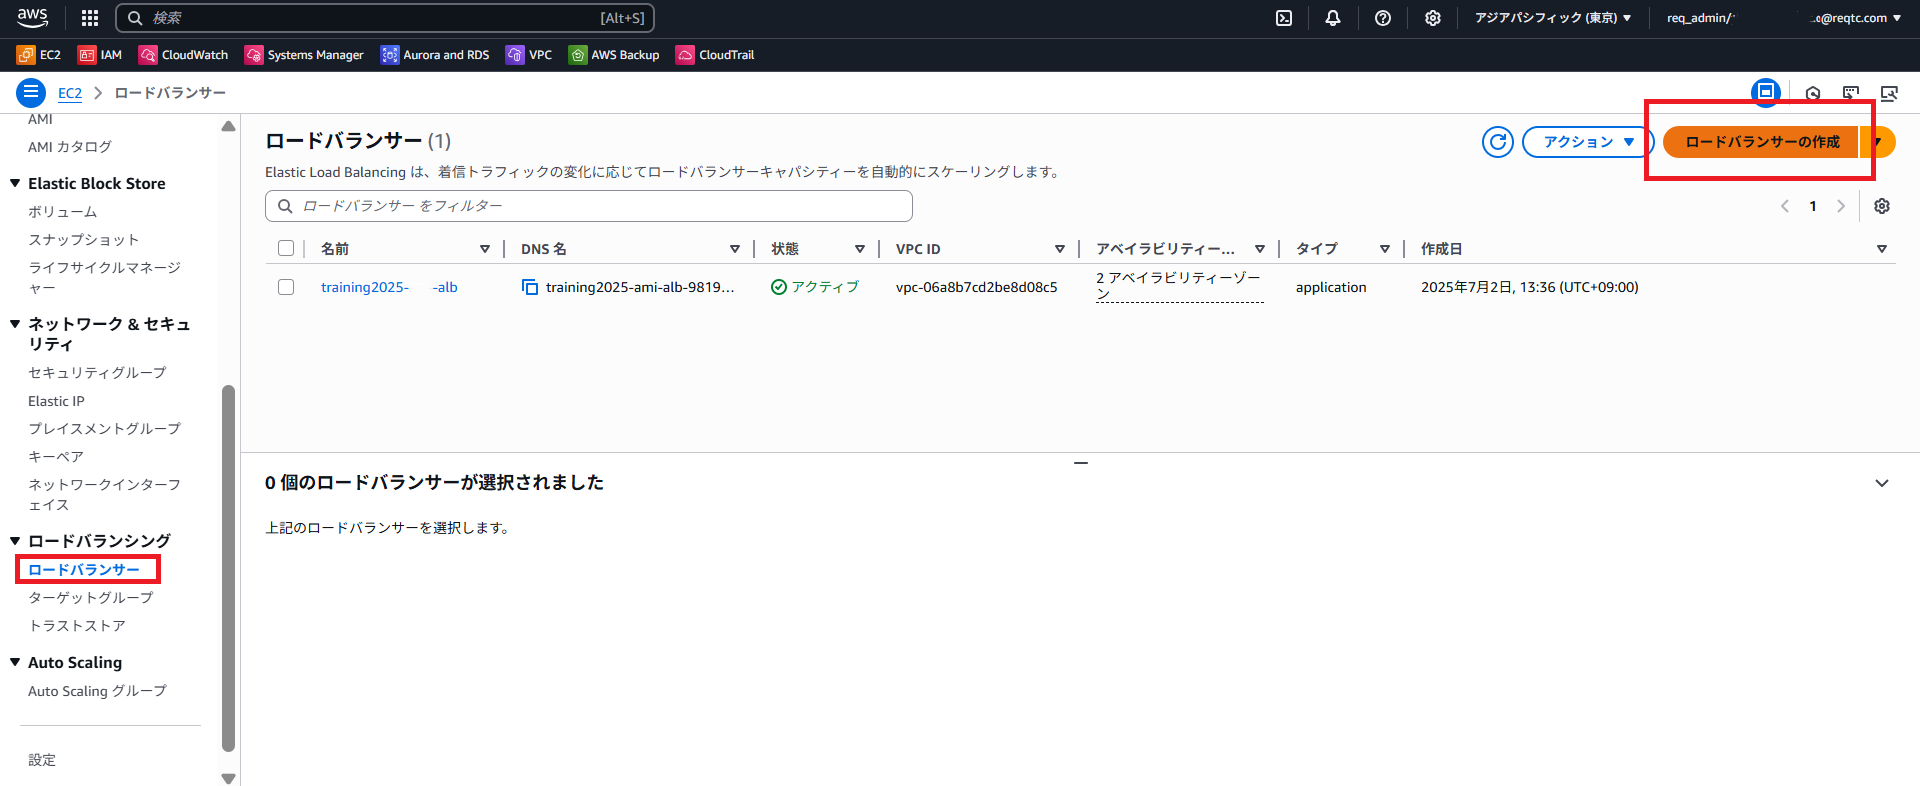The image size is (1920, 786).
Task: Open トラストストア in the sidebar
Action: [x=77, y=626]
